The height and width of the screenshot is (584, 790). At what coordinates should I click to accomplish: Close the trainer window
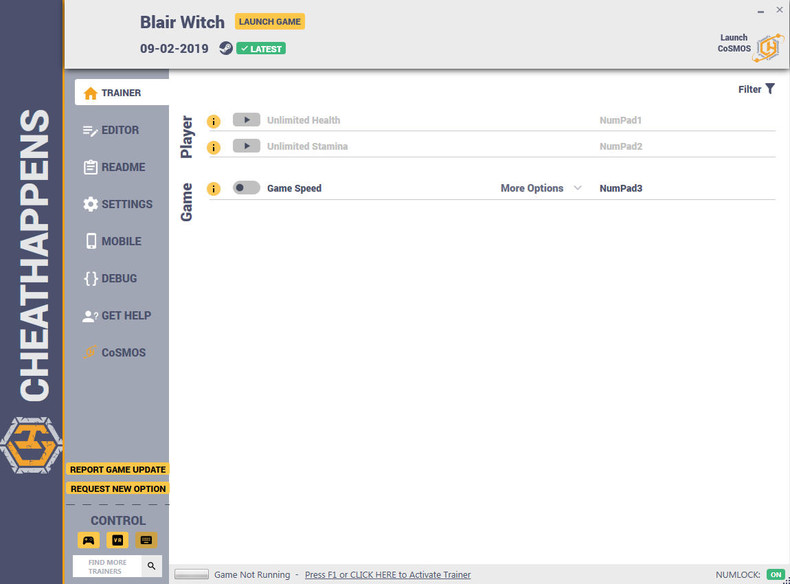point(779,10)
